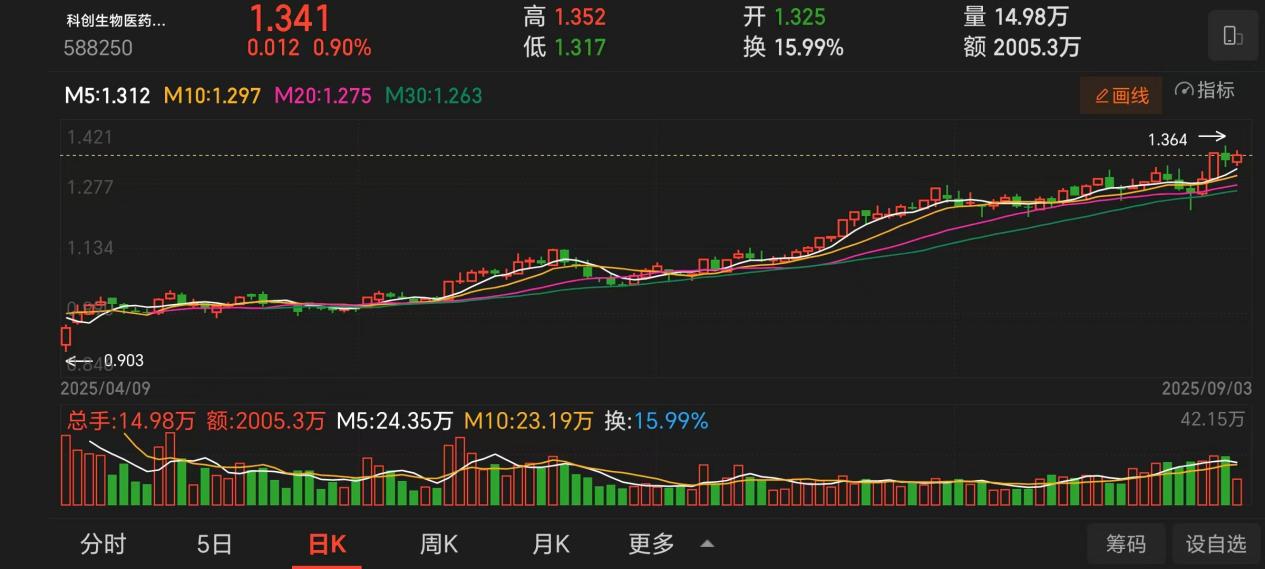Image resolution: width=1265 pixels, height=569 pixels.
Task: Click the M5:1.312 moving average label
Action: pos(107,96)
